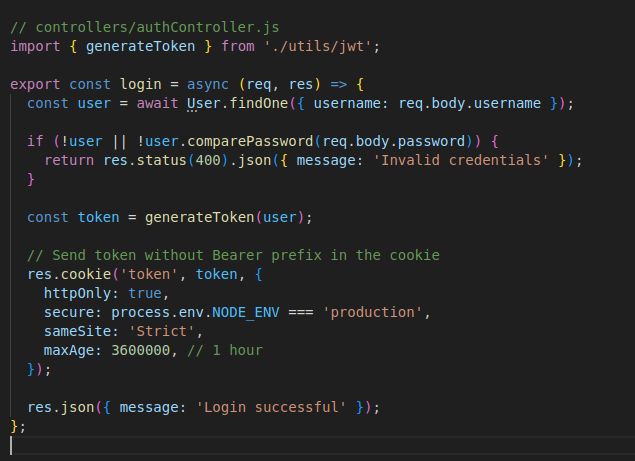Click 'generateToken' in the token assignment line

click(x=199, y=218)
